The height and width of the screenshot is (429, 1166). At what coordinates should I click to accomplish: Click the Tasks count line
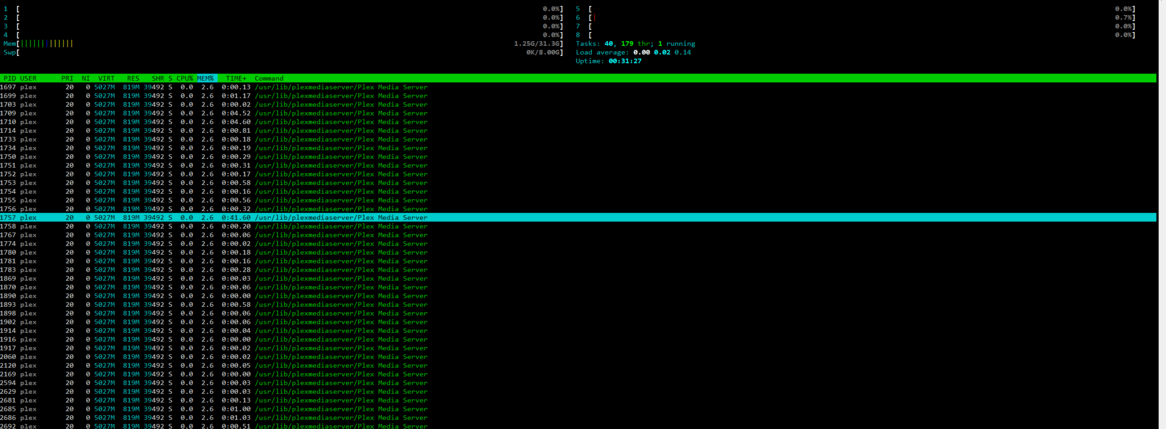pos(635,44)
